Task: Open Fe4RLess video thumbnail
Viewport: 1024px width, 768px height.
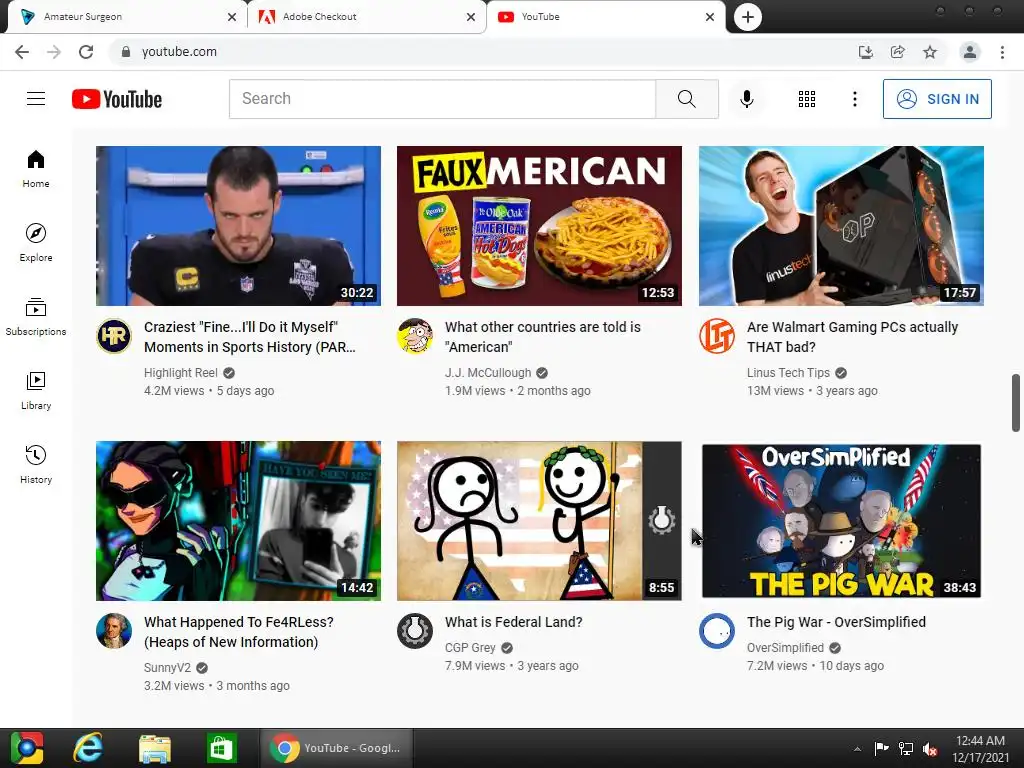Action: coord(238,521)
